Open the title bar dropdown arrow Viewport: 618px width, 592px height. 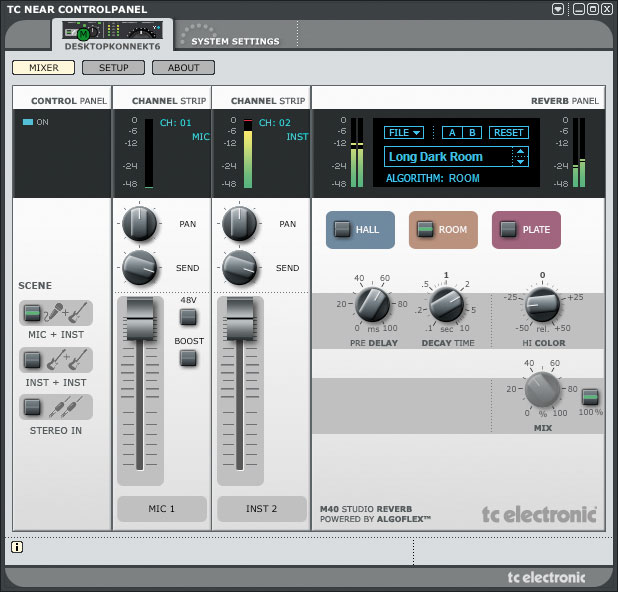pos(558,9)
